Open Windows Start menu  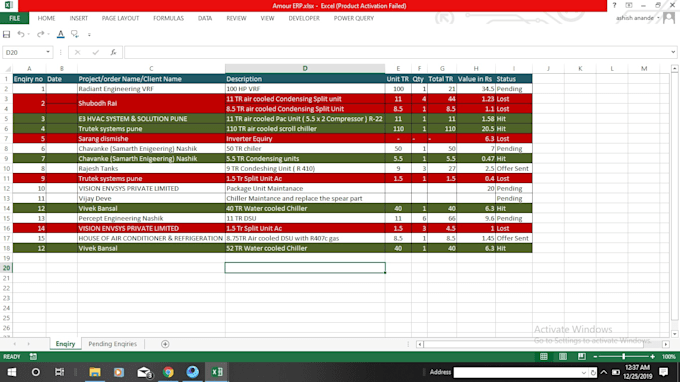[x=12, y=372]
